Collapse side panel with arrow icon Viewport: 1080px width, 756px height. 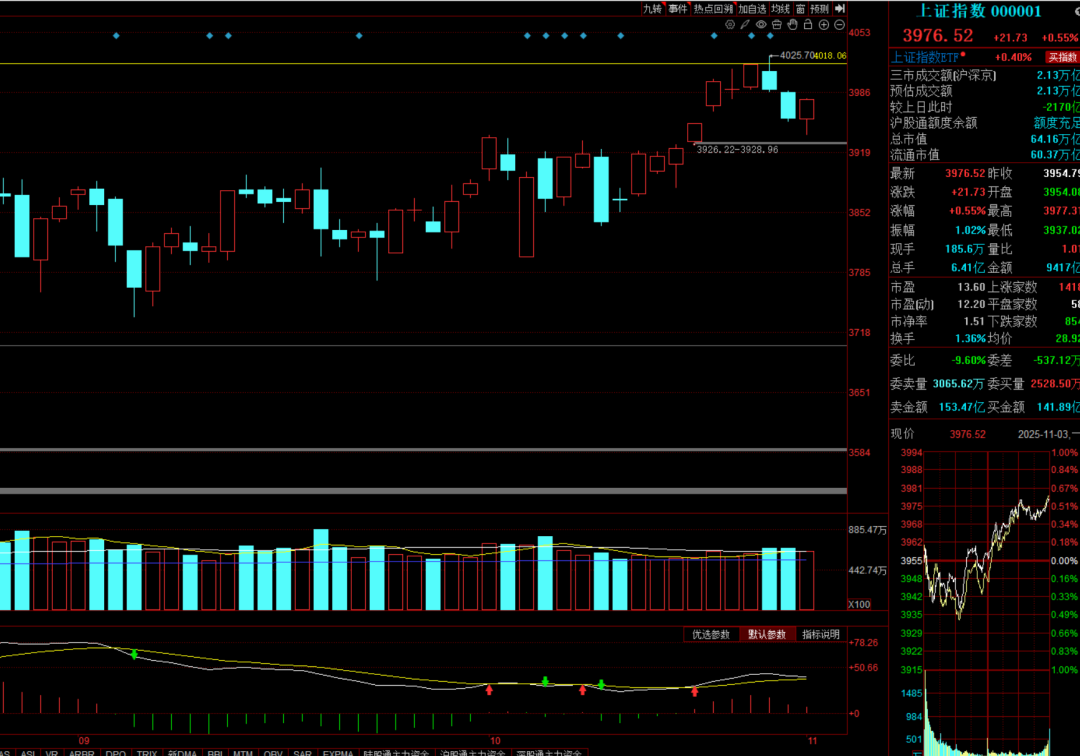pos(840,8)
